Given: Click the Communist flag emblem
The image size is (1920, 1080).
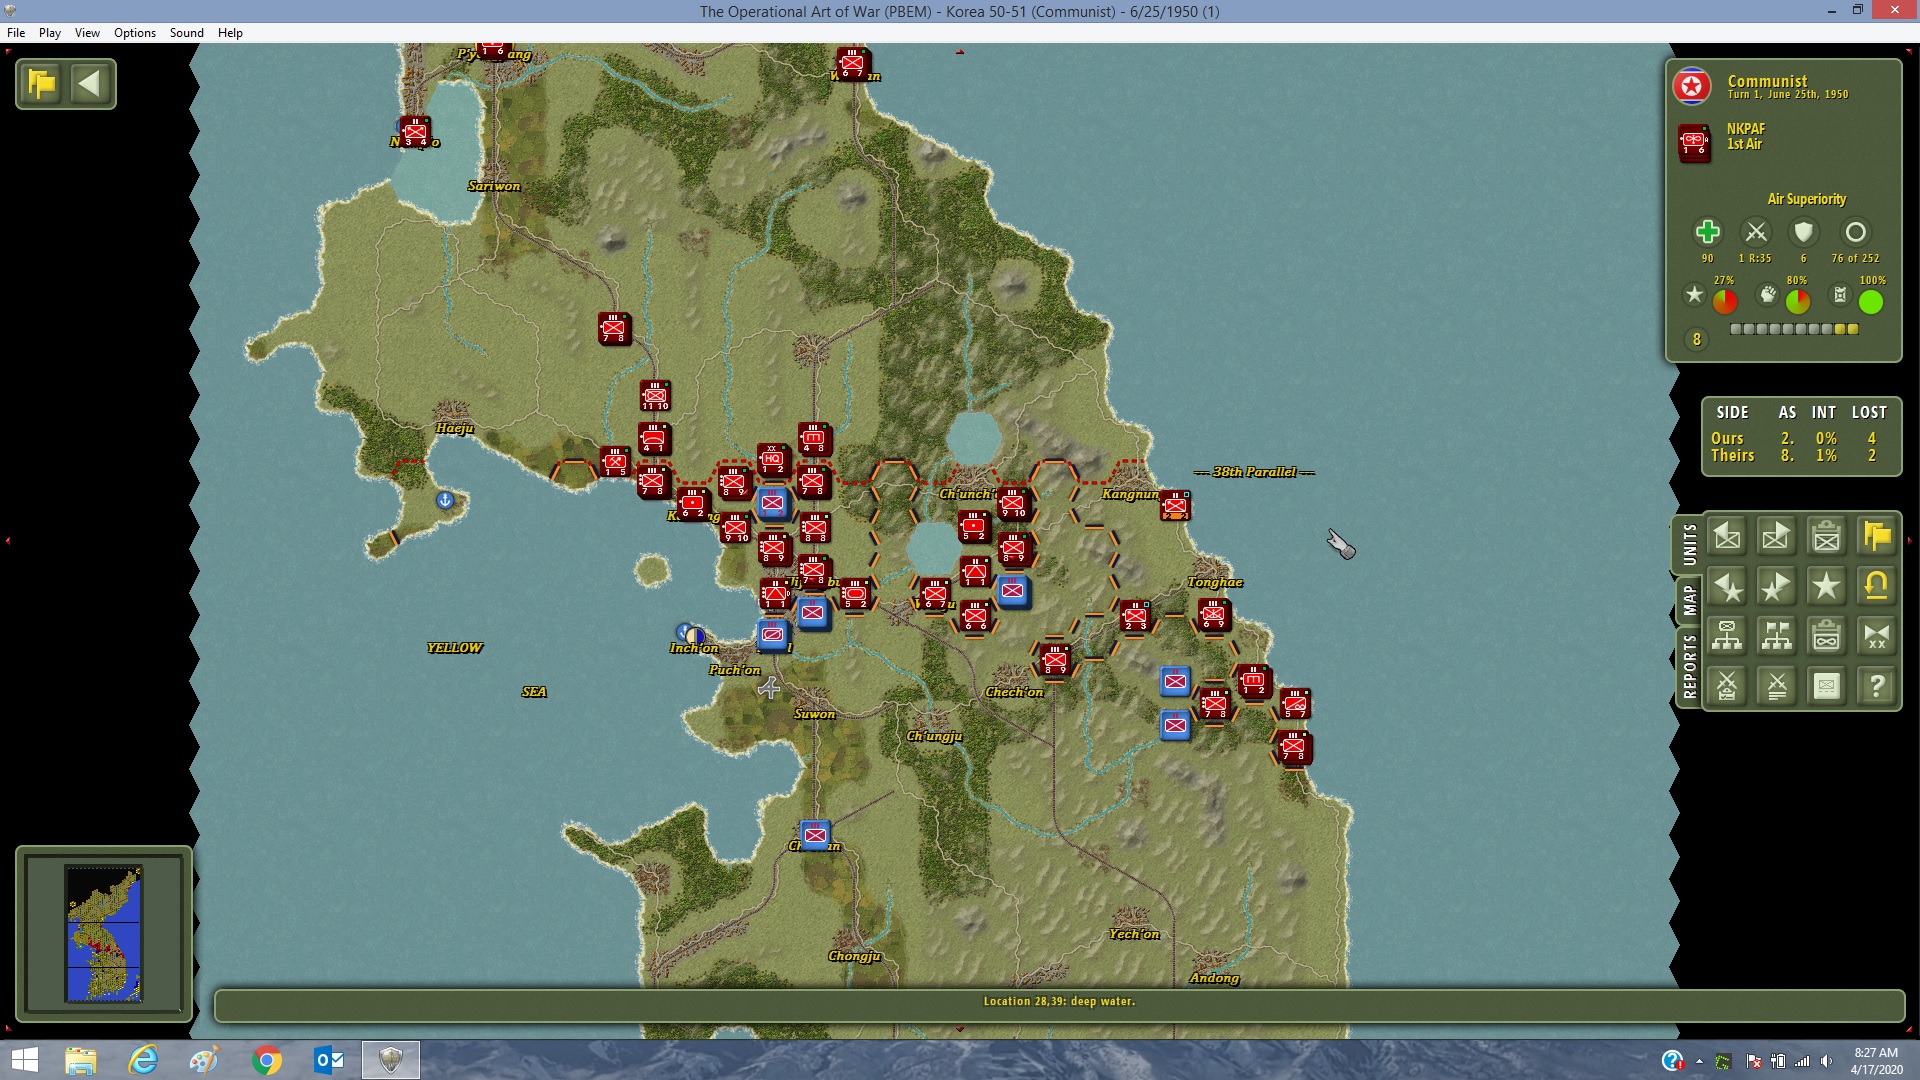Looking at the screenshot, I should 1692,87.
